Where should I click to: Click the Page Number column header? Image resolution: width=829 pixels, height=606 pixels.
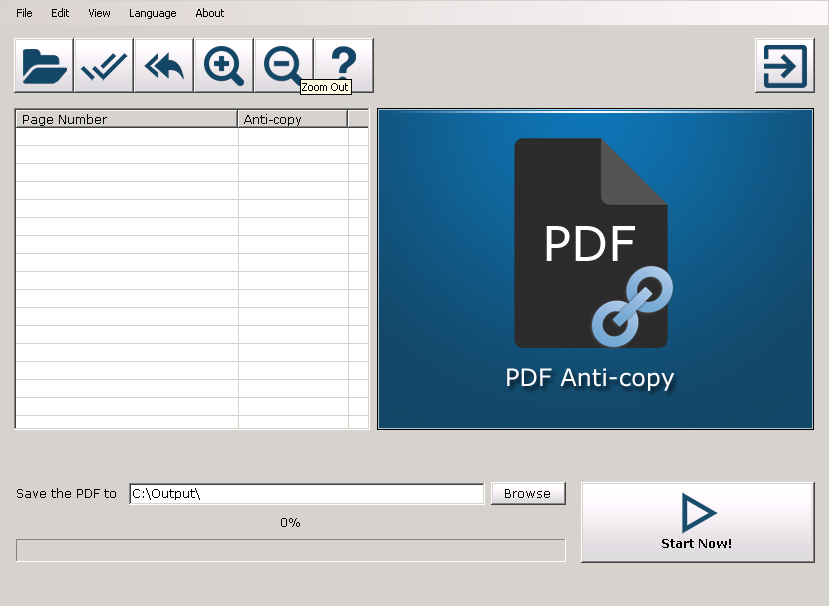(125, 118)
